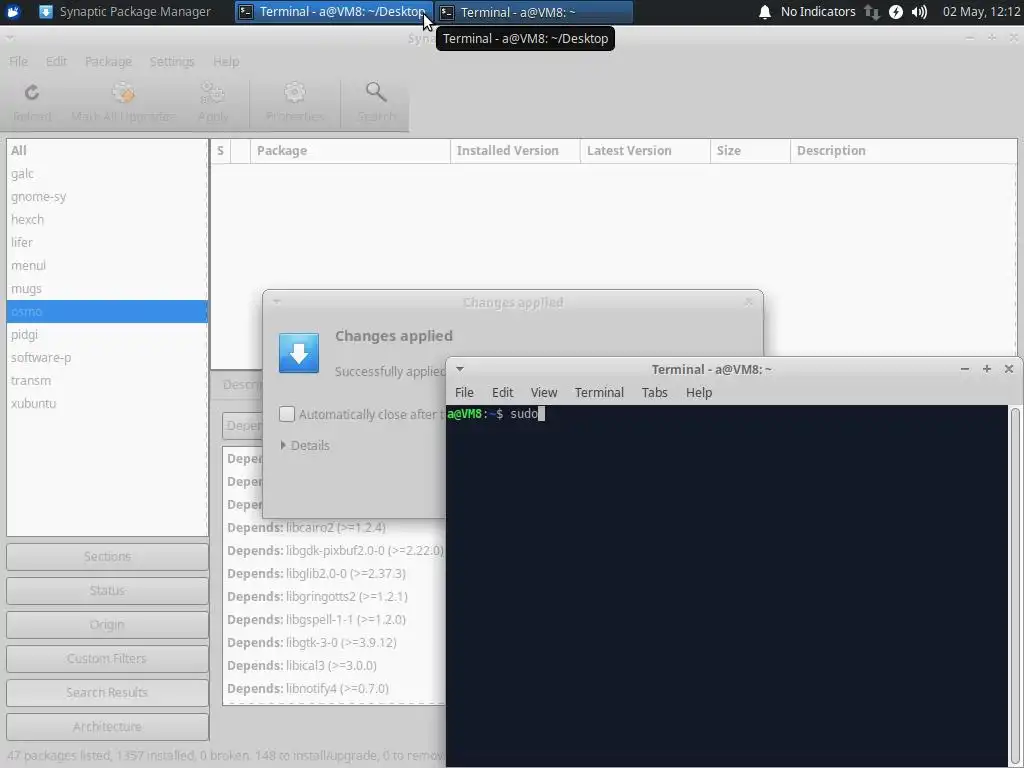Open Synaptic File menu
The width and height of the screenshot is (1024, 768).
pos(18,61)
